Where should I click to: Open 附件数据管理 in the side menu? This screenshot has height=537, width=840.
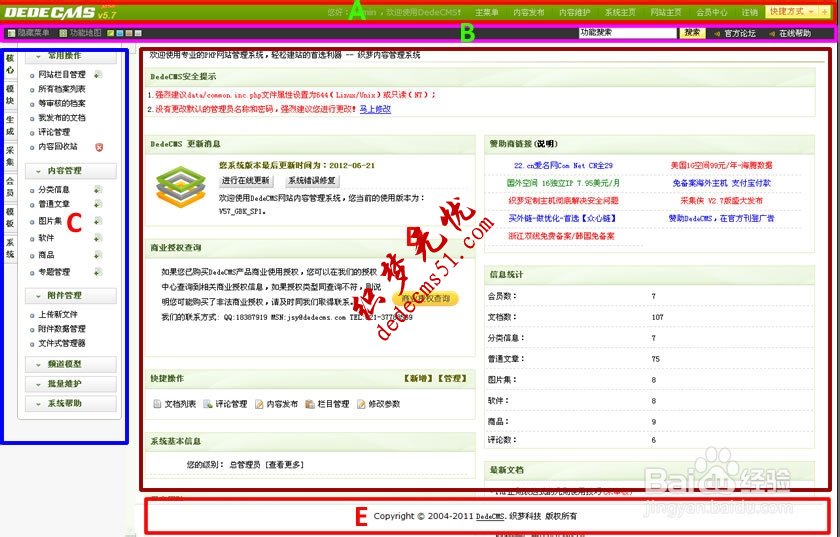(62, 329)
